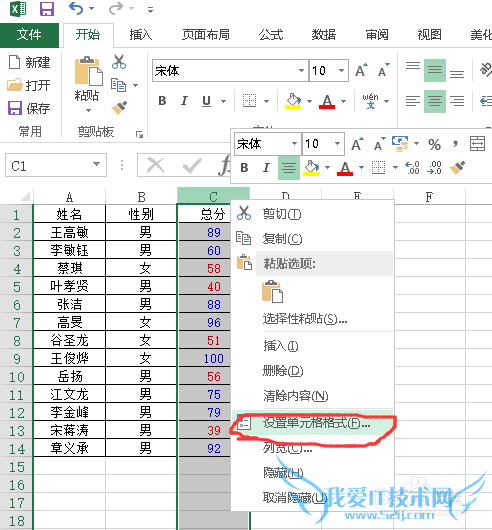Select the column A header
The height and width of the screenshot is (530, 492).
click(69, 196)
